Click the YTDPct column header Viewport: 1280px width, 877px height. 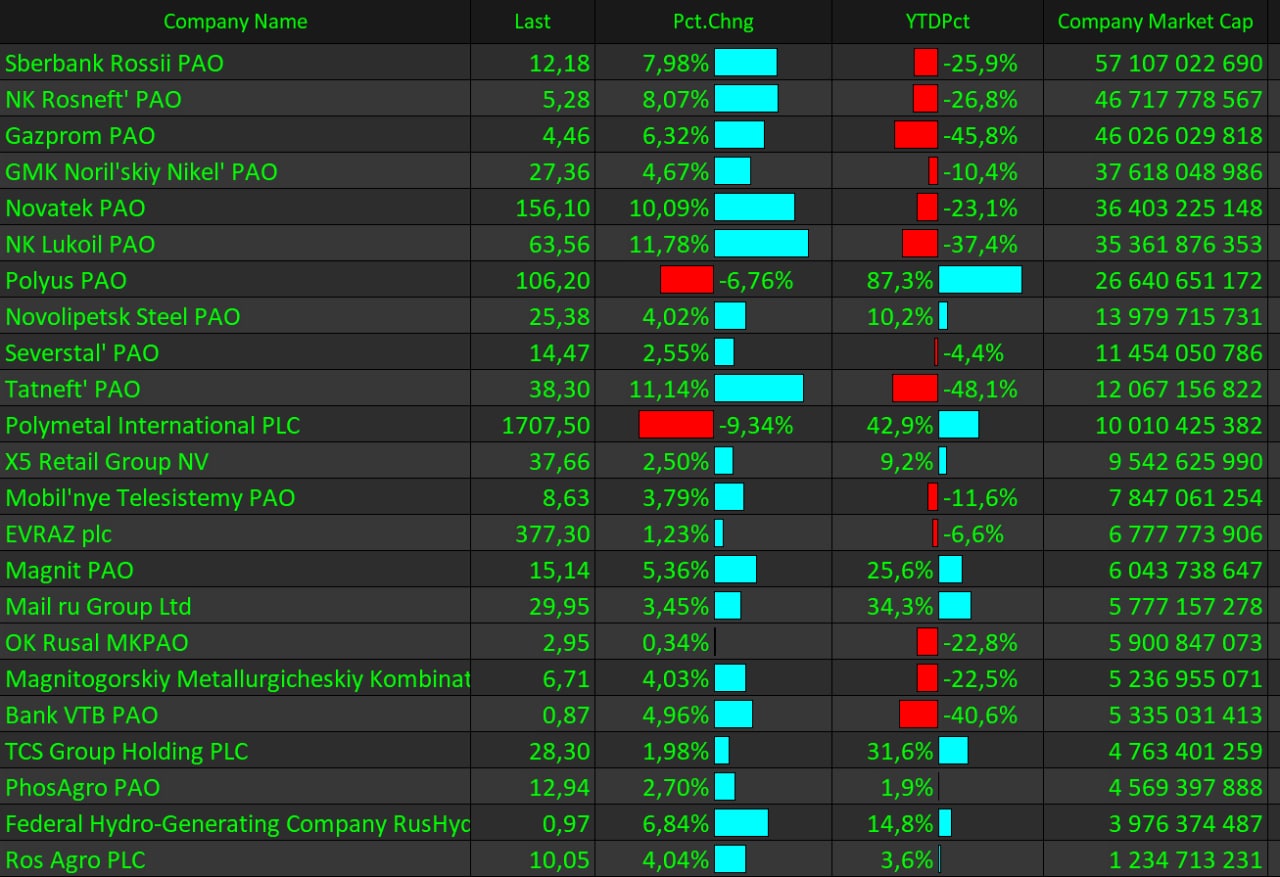[x=937, y=21]
